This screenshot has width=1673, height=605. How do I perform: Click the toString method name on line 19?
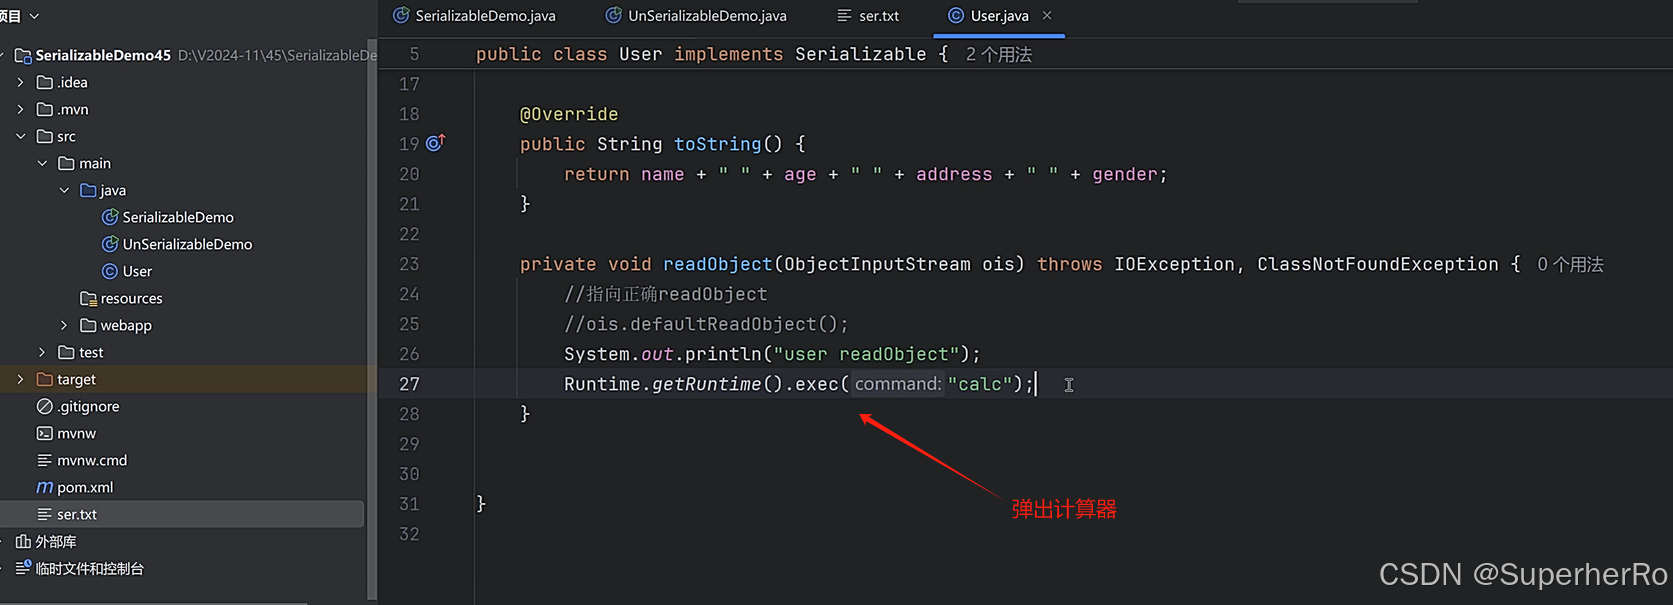pyautogui.click(x=717, y=144)
